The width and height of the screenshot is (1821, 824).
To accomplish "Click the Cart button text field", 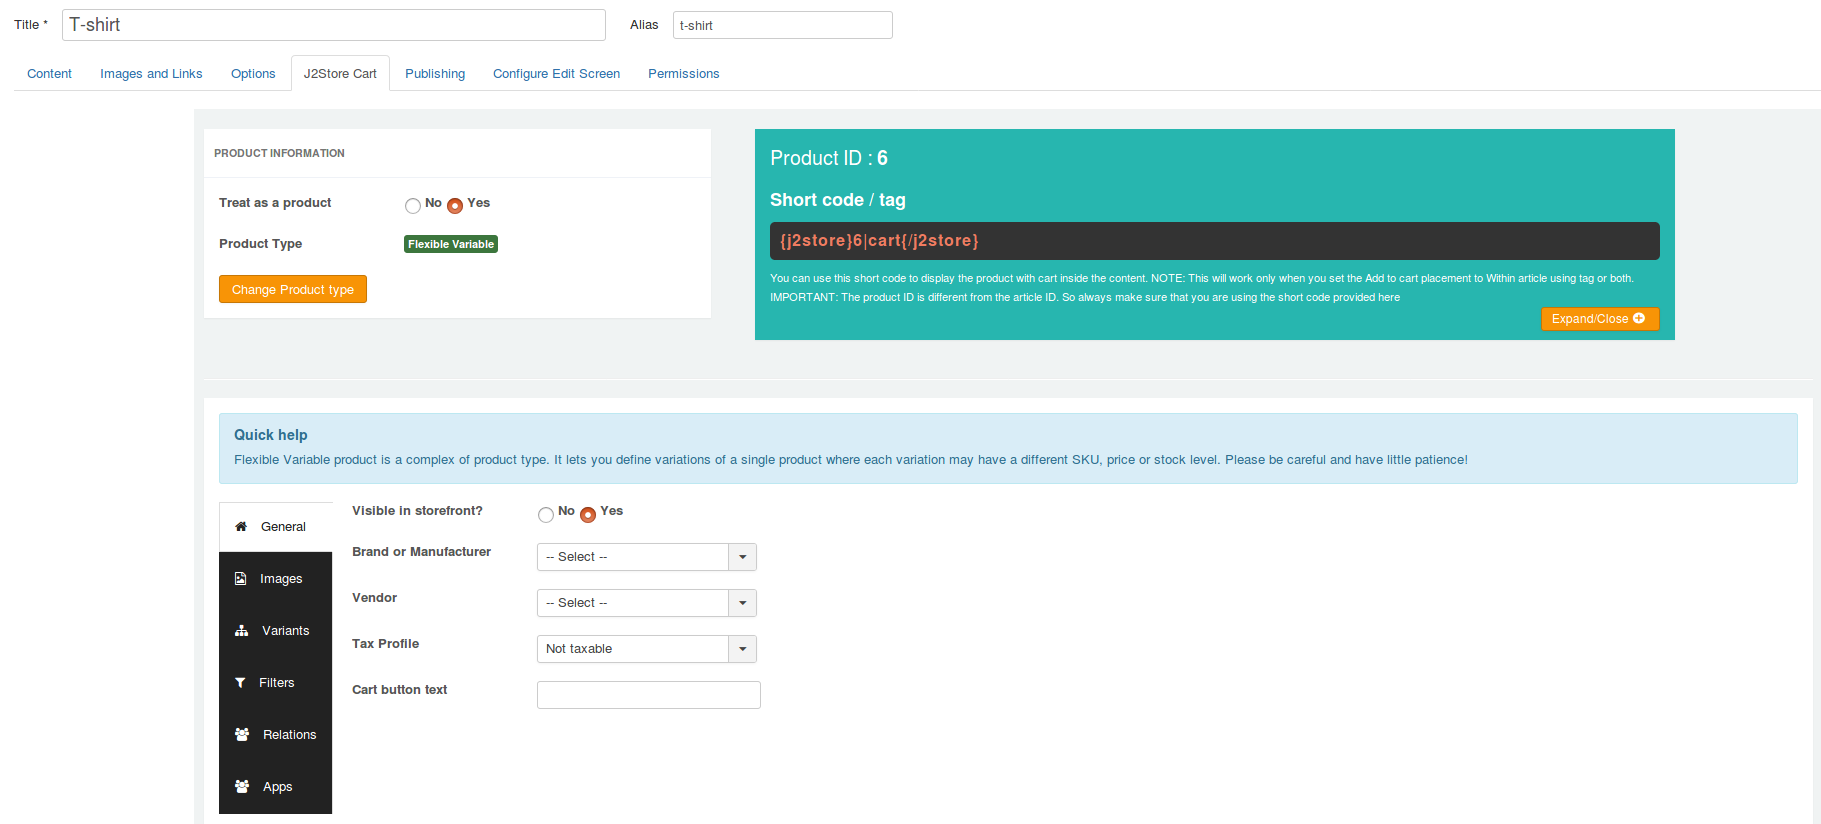I will [648, 695].
